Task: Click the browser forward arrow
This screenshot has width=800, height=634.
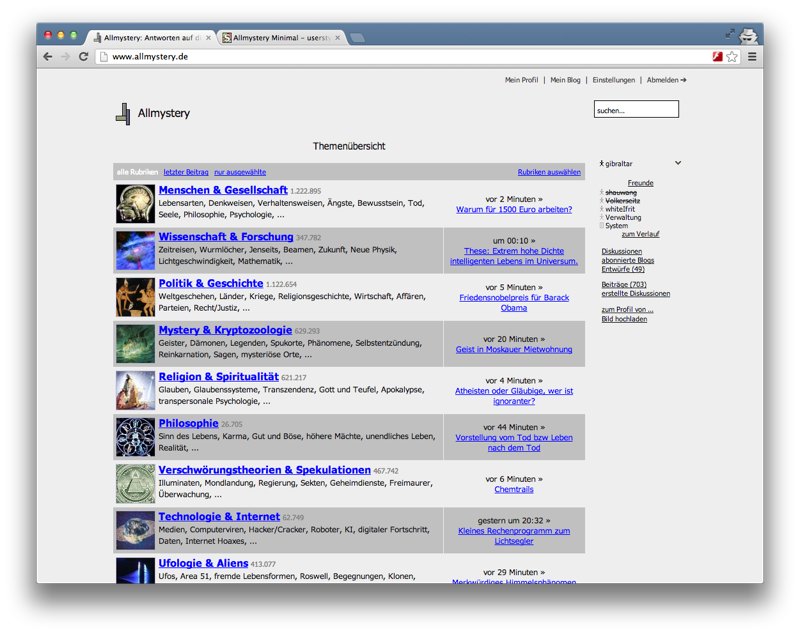Action: pyautogui.click(x=65, y=57)
